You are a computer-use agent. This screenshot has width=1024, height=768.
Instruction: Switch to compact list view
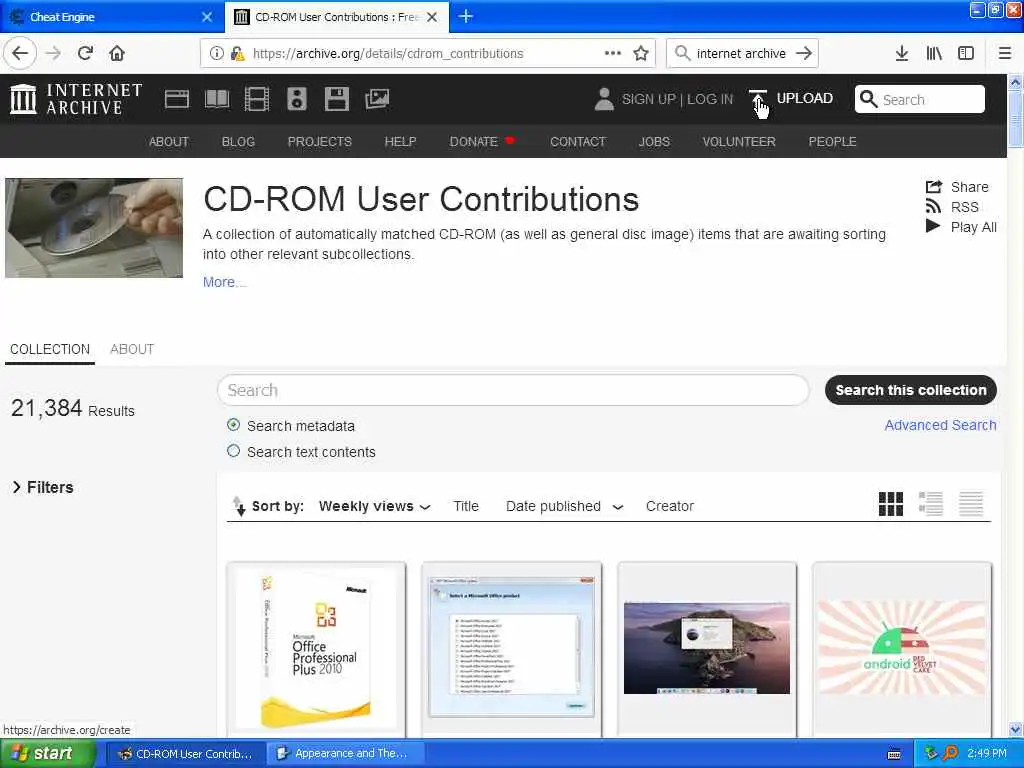coord(970,504)
